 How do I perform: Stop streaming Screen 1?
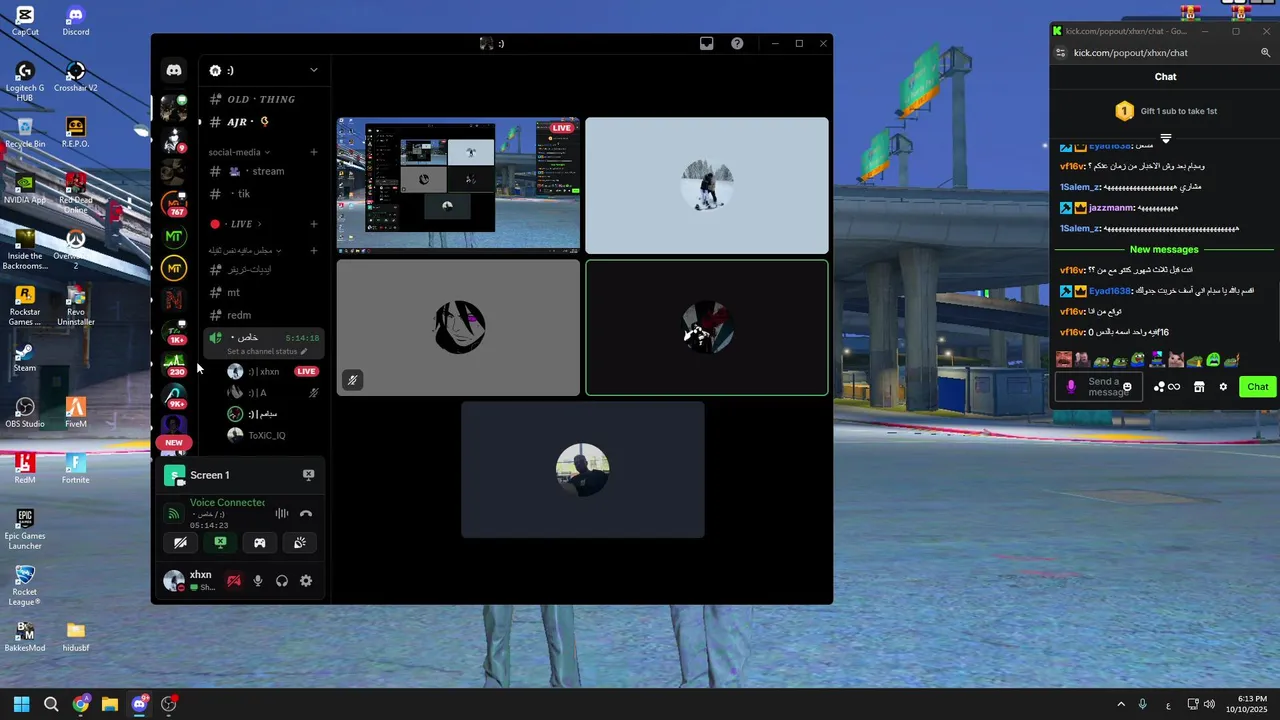308,475
